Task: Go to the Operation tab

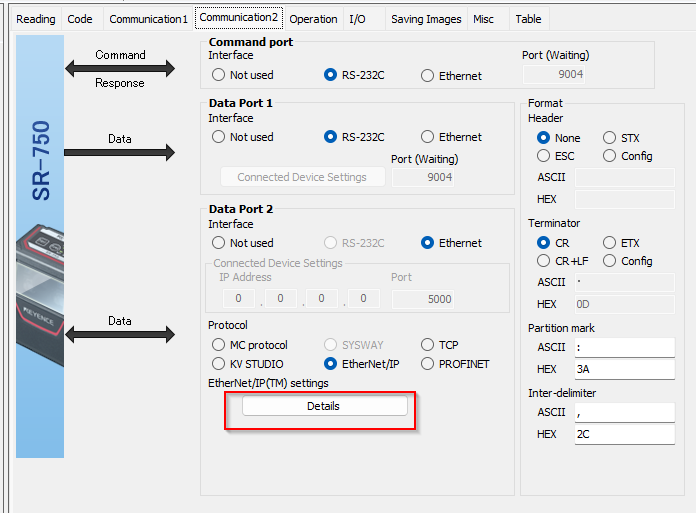Action: click(x=313, y=19)
